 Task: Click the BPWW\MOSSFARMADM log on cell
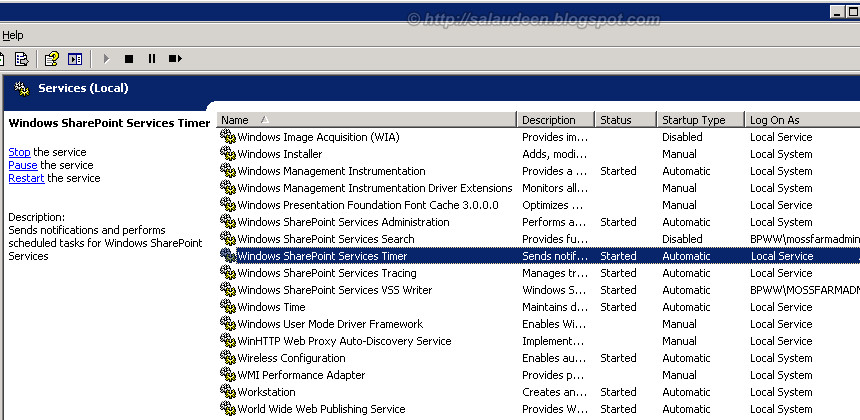(805, 290)
